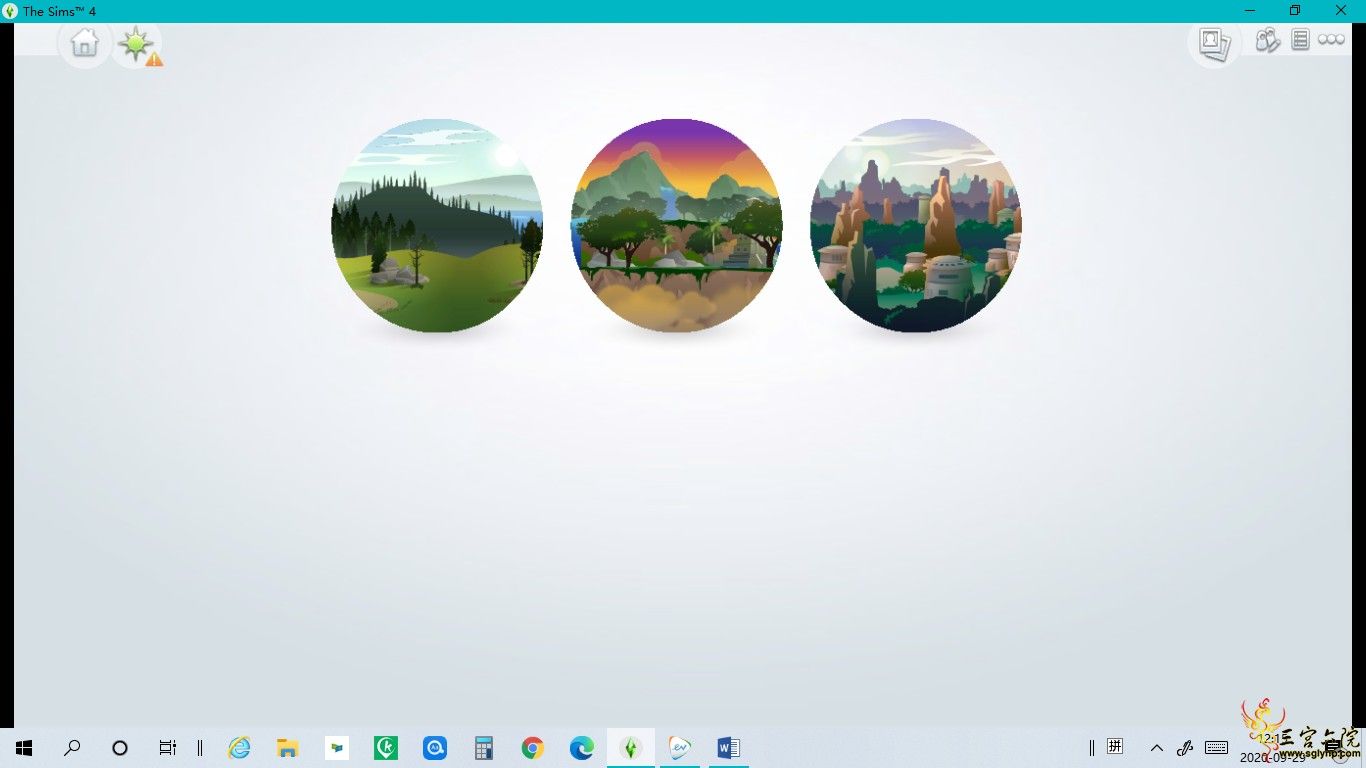Screen dimensions: 1366x768
Task: Open the touch keyboard tray icon
Action: click(1217, 747)
